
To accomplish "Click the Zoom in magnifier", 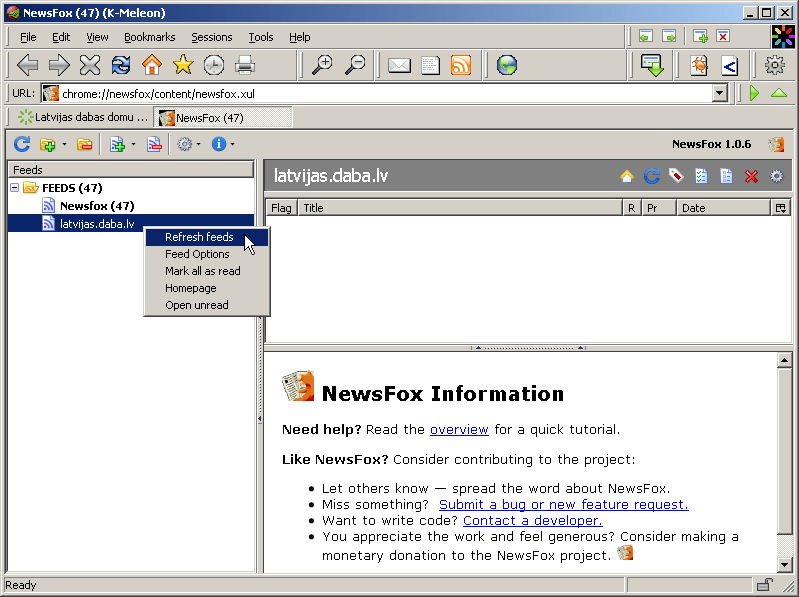I will [x=322, y=65].
